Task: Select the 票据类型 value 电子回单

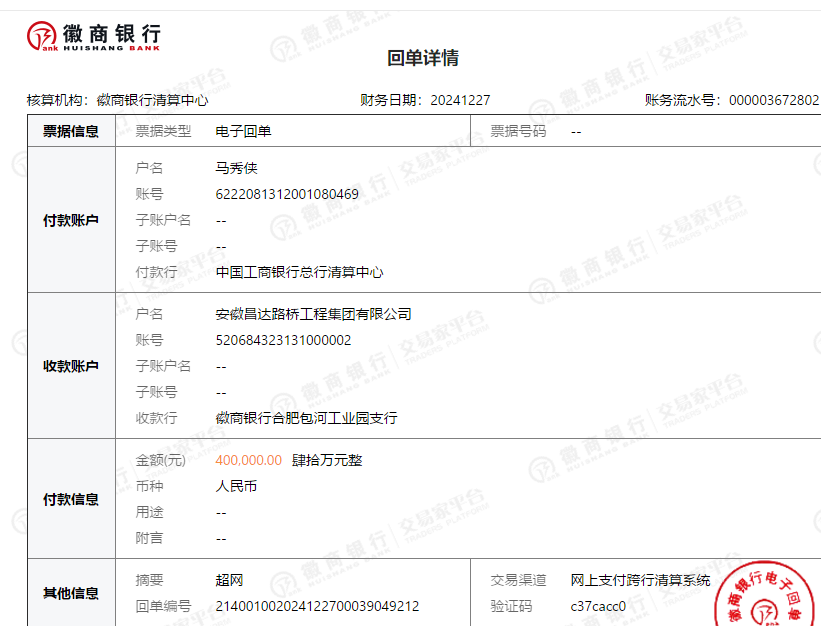Action: tap(243, 131)
